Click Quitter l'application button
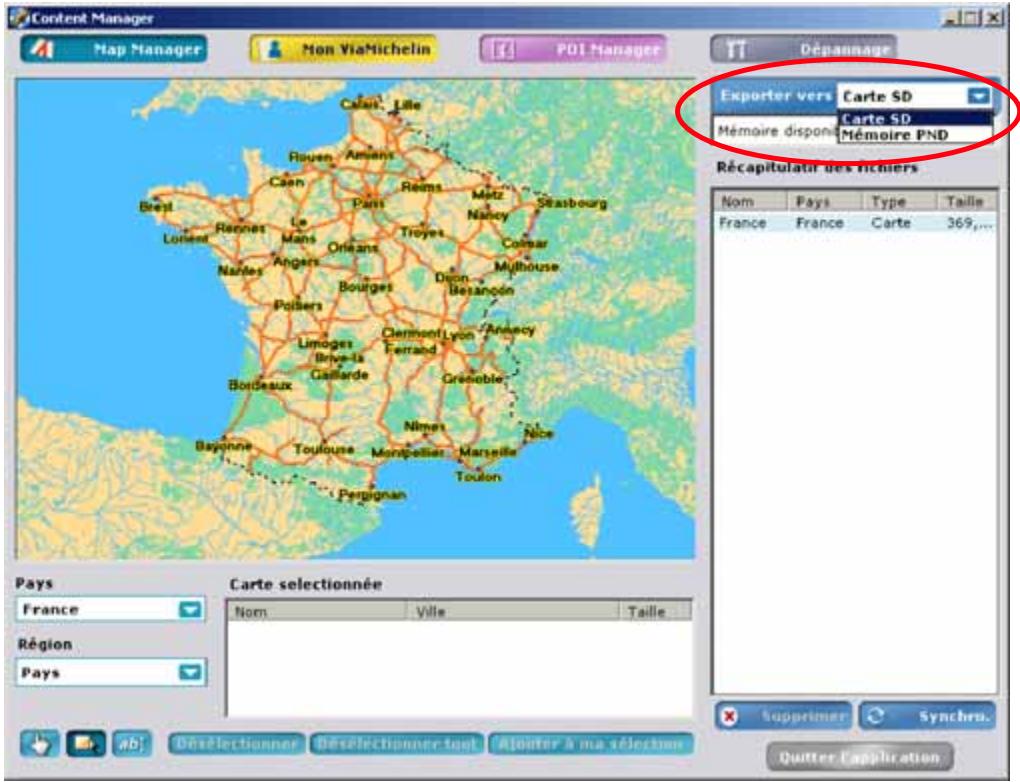Image resolution: width=1020 pixels, height=782 pixels. (x=859, y=757)
